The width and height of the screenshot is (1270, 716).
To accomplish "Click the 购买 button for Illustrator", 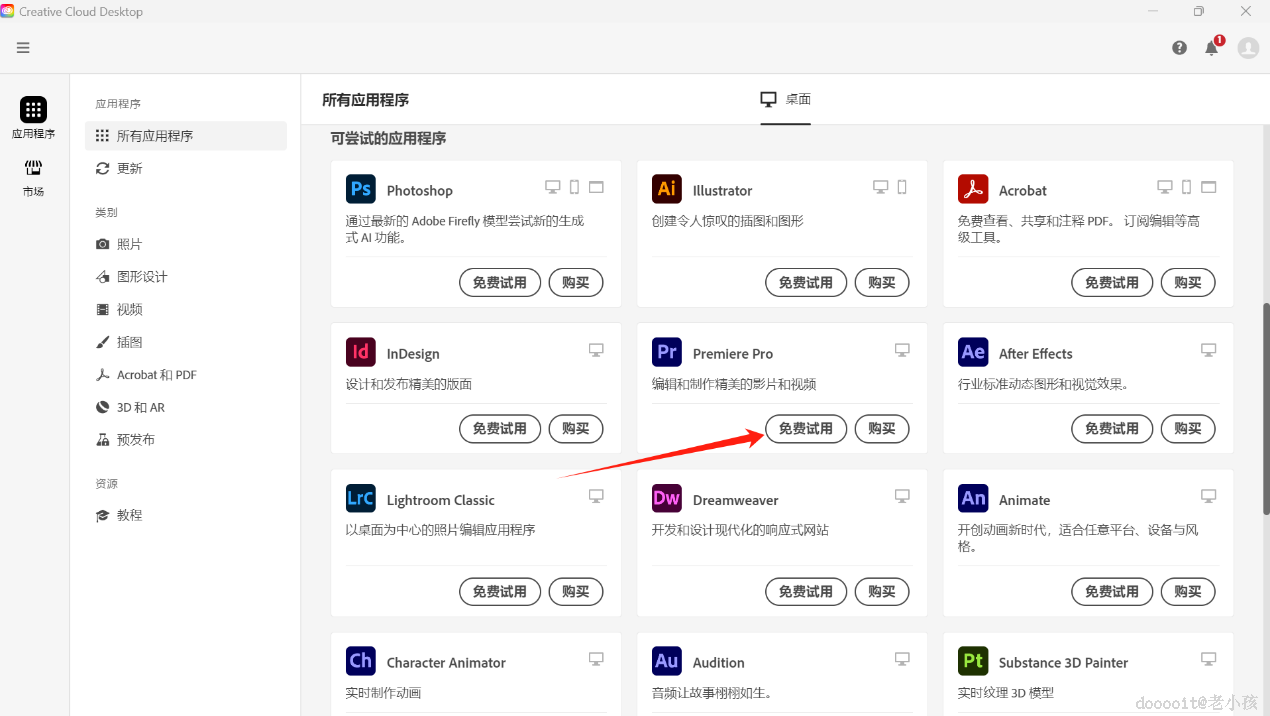I will coord(881,282).
